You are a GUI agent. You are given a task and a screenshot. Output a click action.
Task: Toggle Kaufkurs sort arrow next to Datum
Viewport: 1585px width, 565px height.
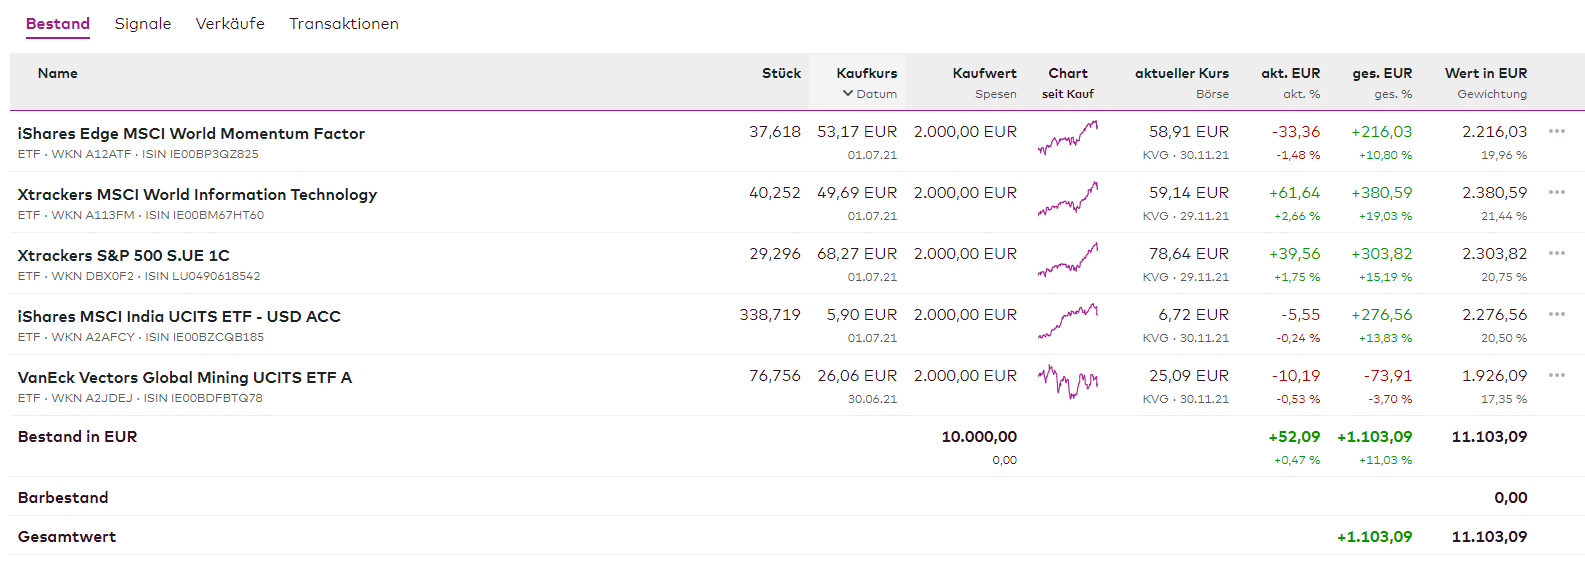tap(848, 94)
